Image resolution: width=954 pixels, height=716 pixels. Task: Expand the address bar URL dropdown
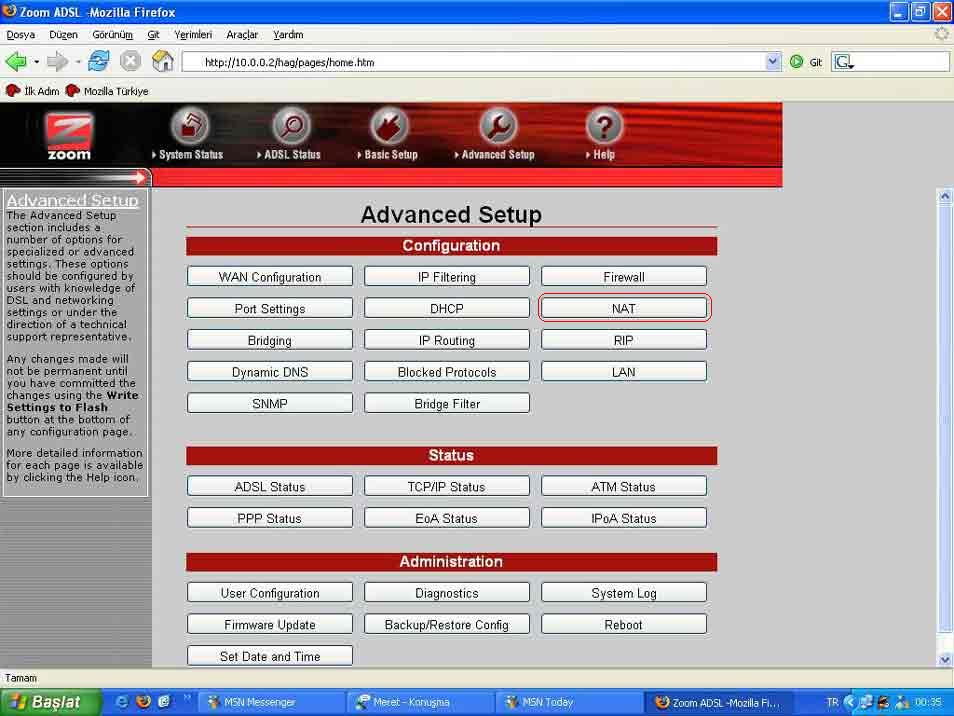pyautogui.click(x=773, y=61)
